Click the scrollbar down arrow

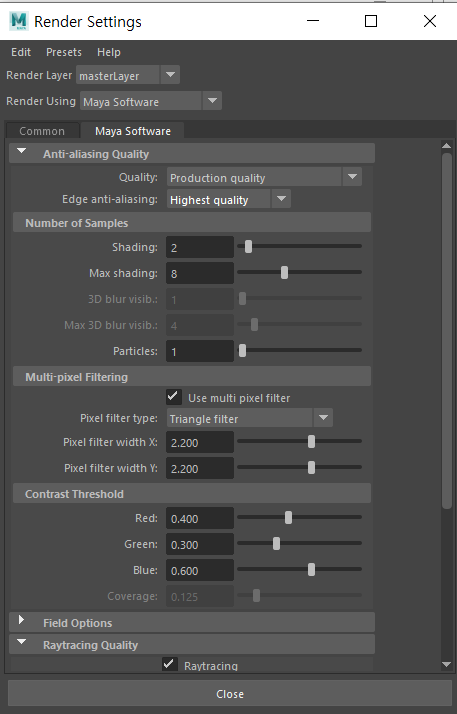pos(446,665)
